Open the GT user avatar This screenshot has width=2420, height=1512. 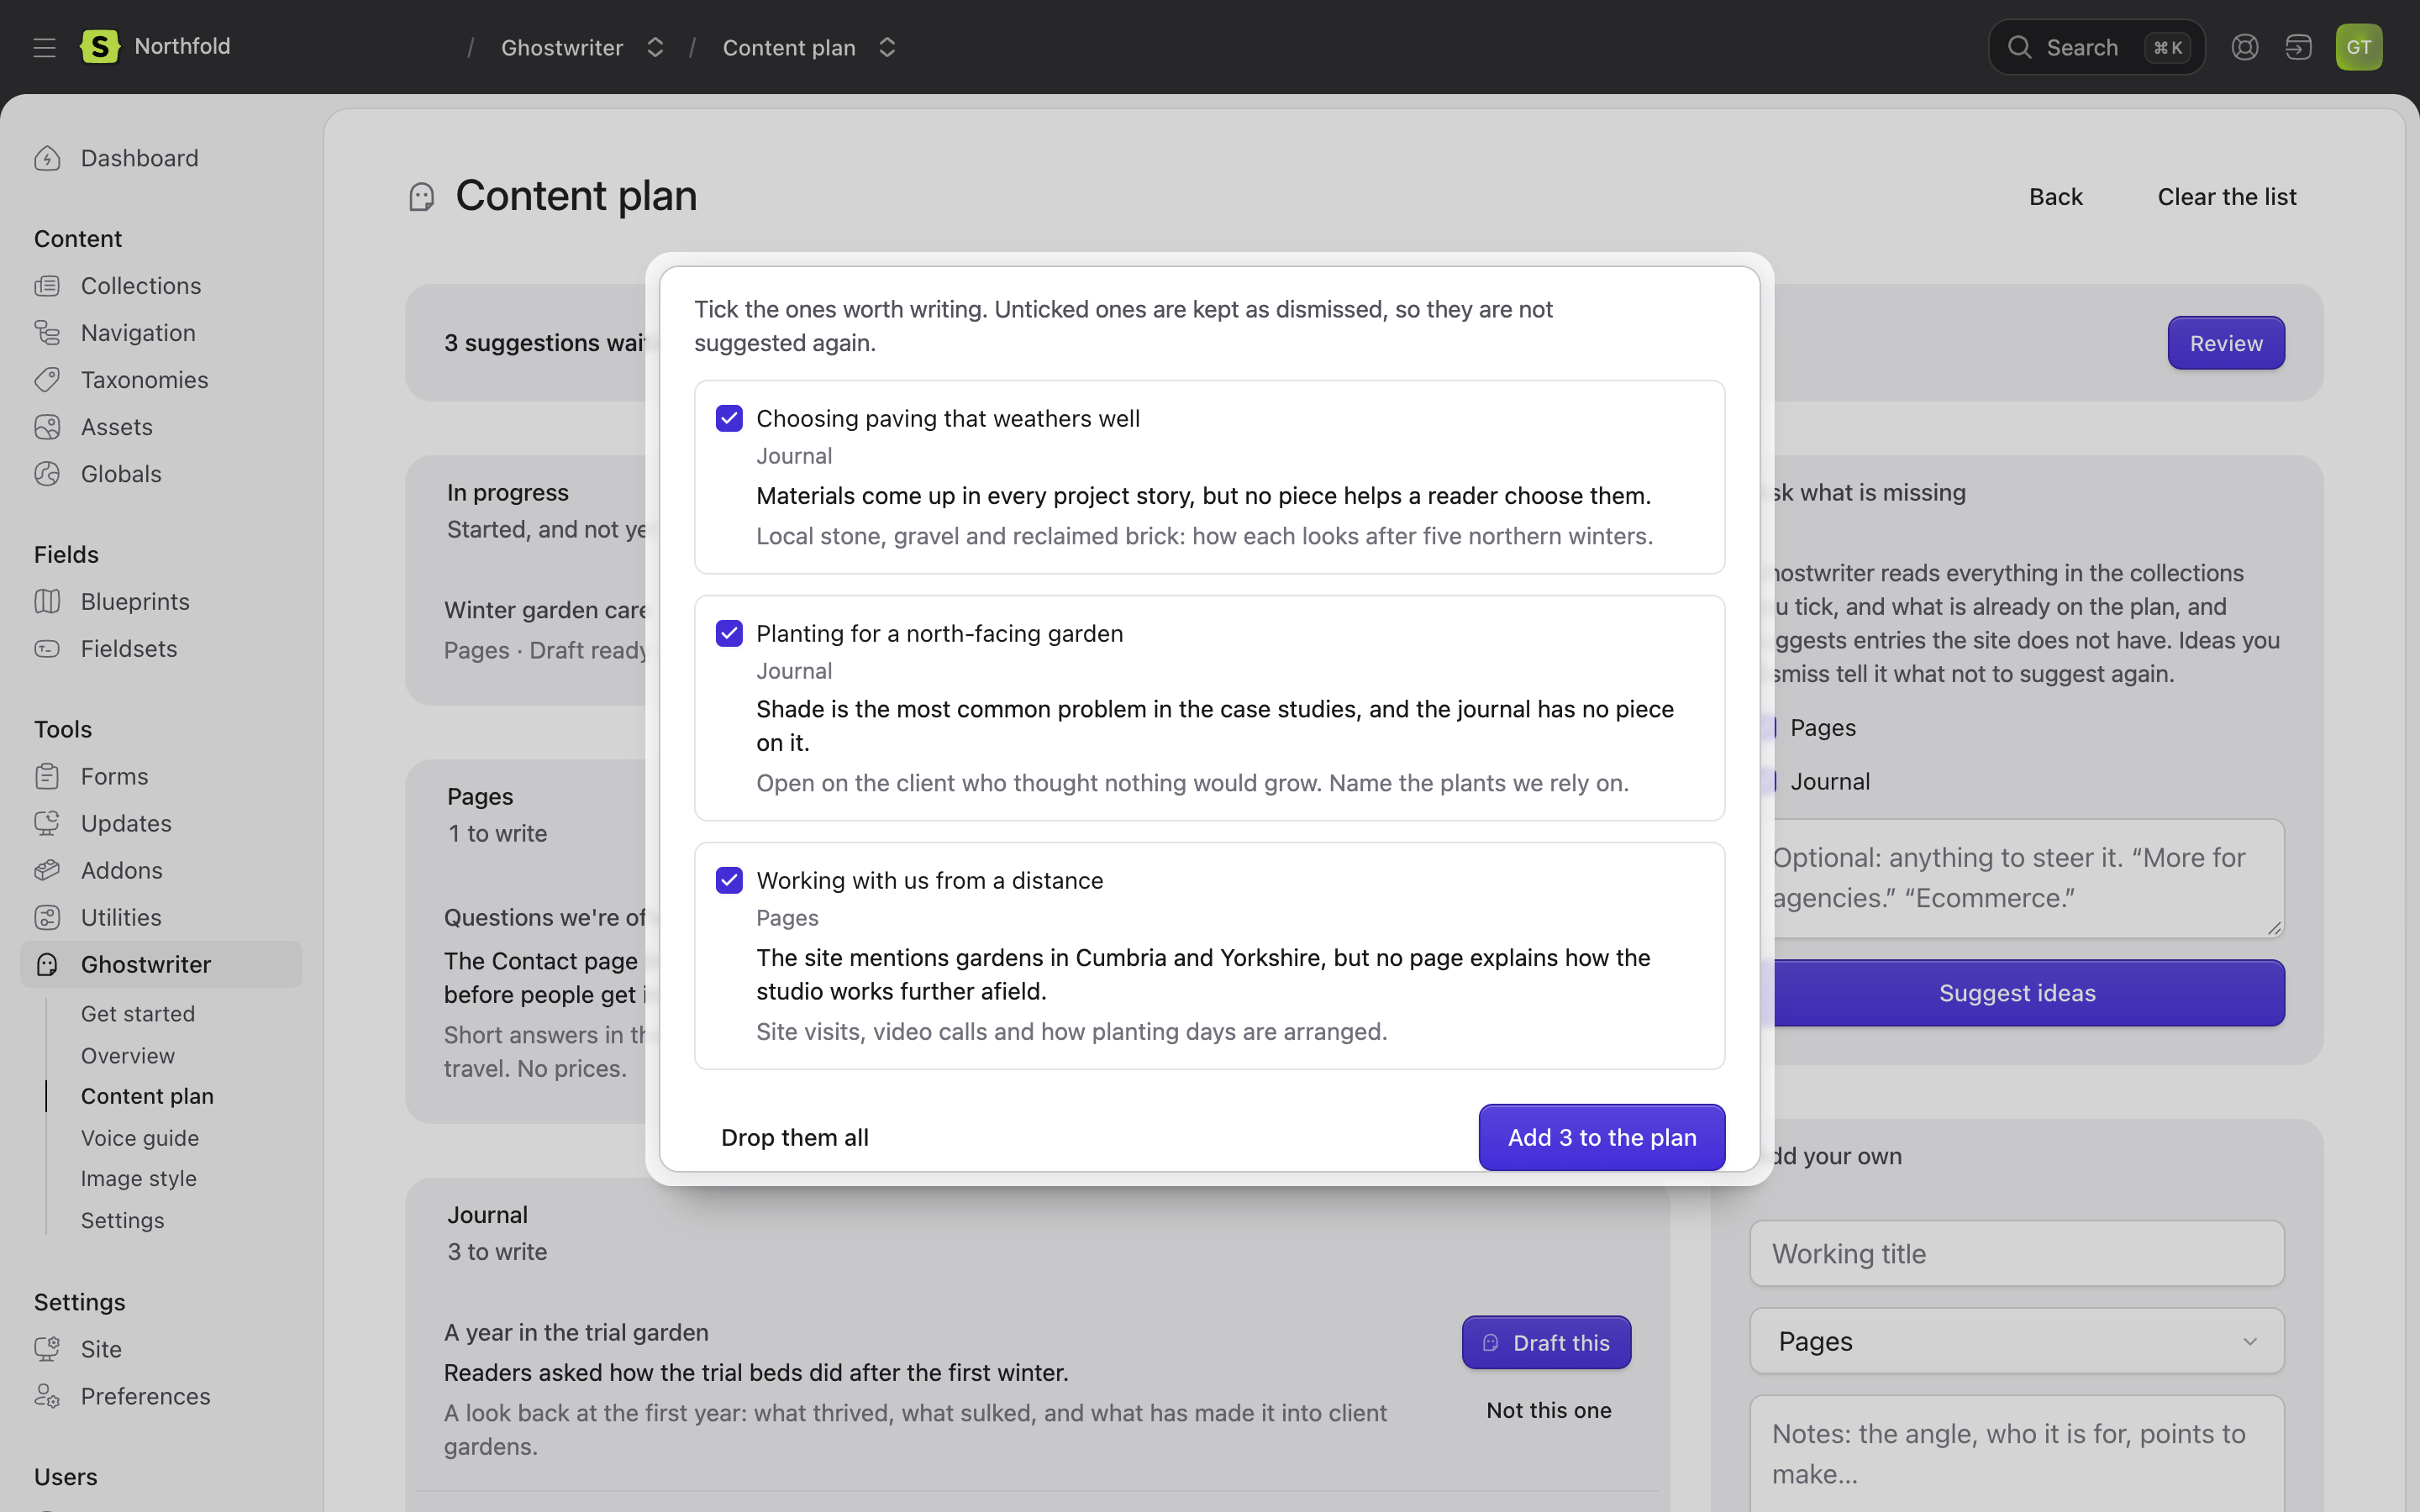pos(2358,47)
